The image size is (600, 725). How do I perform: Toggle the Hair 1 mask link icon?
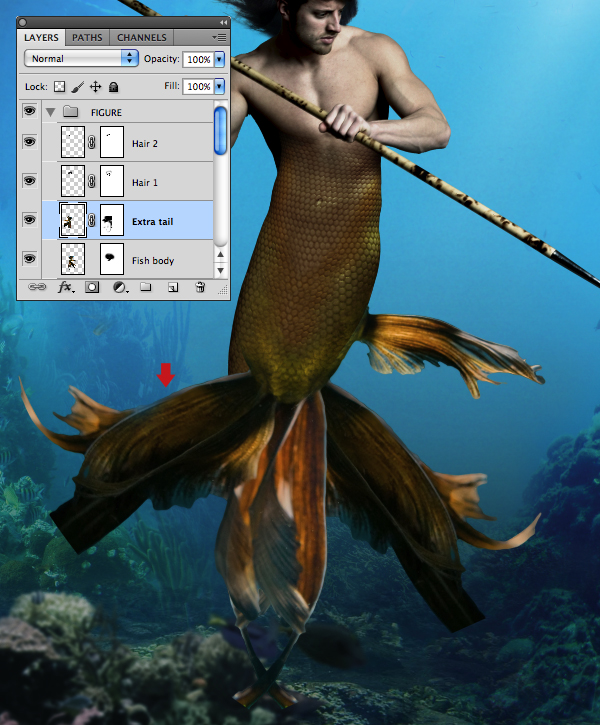click(92, 181)
